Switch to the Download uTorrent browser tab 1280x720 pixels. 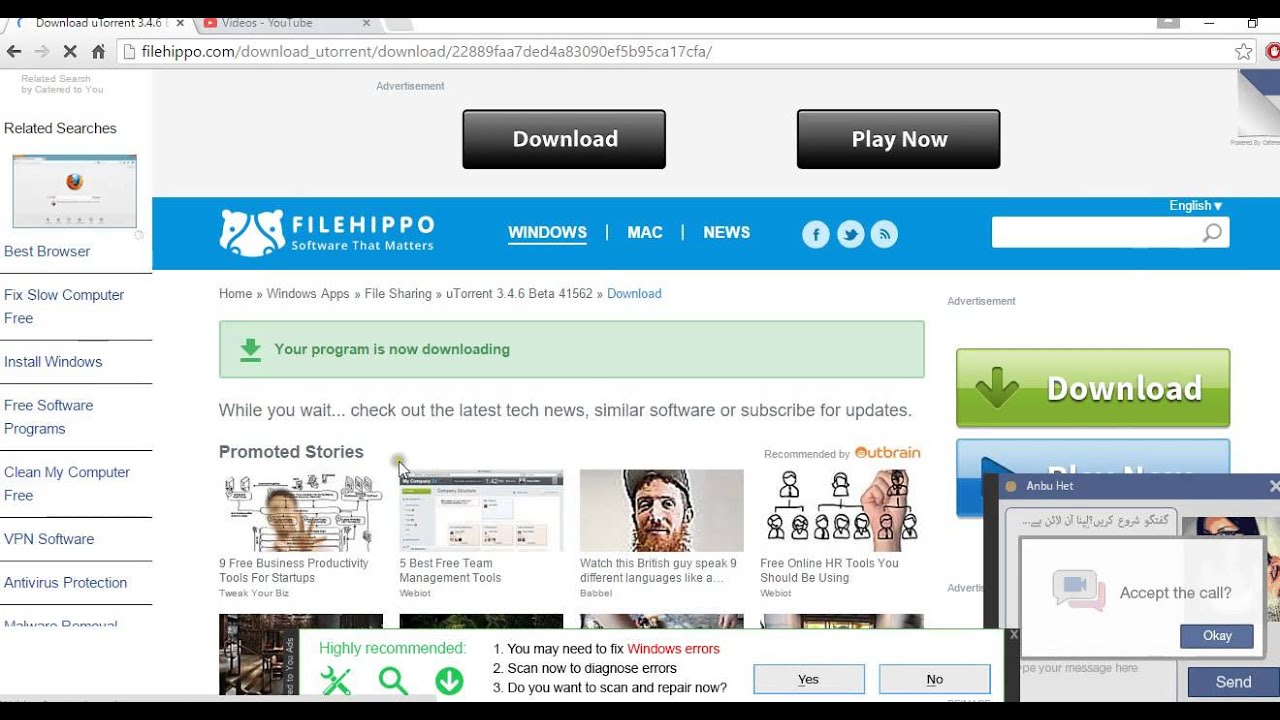pyautogui.click(x=95, y=22)
